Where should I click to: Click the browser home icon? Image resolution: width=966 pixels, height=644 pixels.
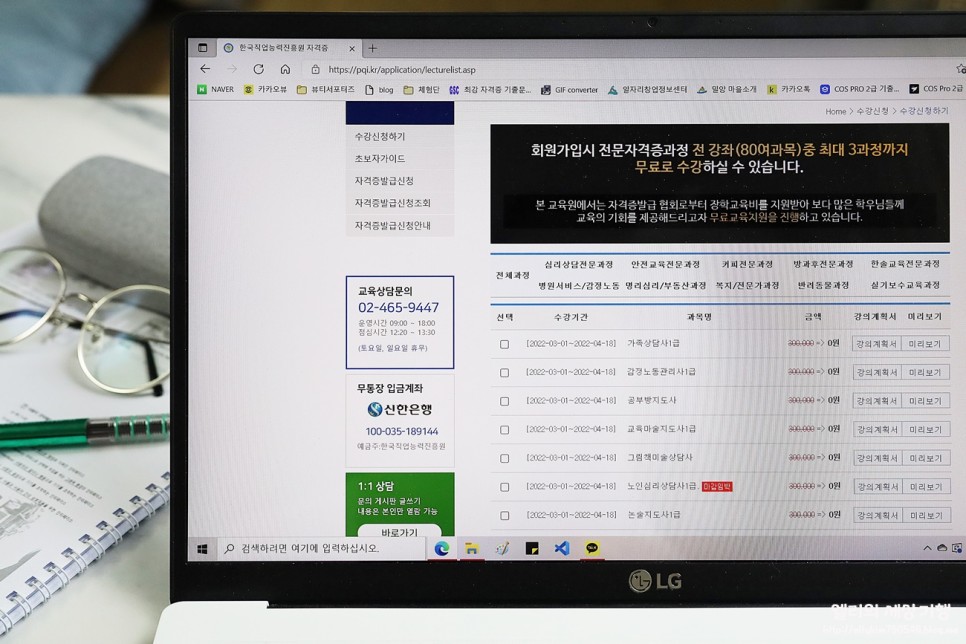point(285,68)
